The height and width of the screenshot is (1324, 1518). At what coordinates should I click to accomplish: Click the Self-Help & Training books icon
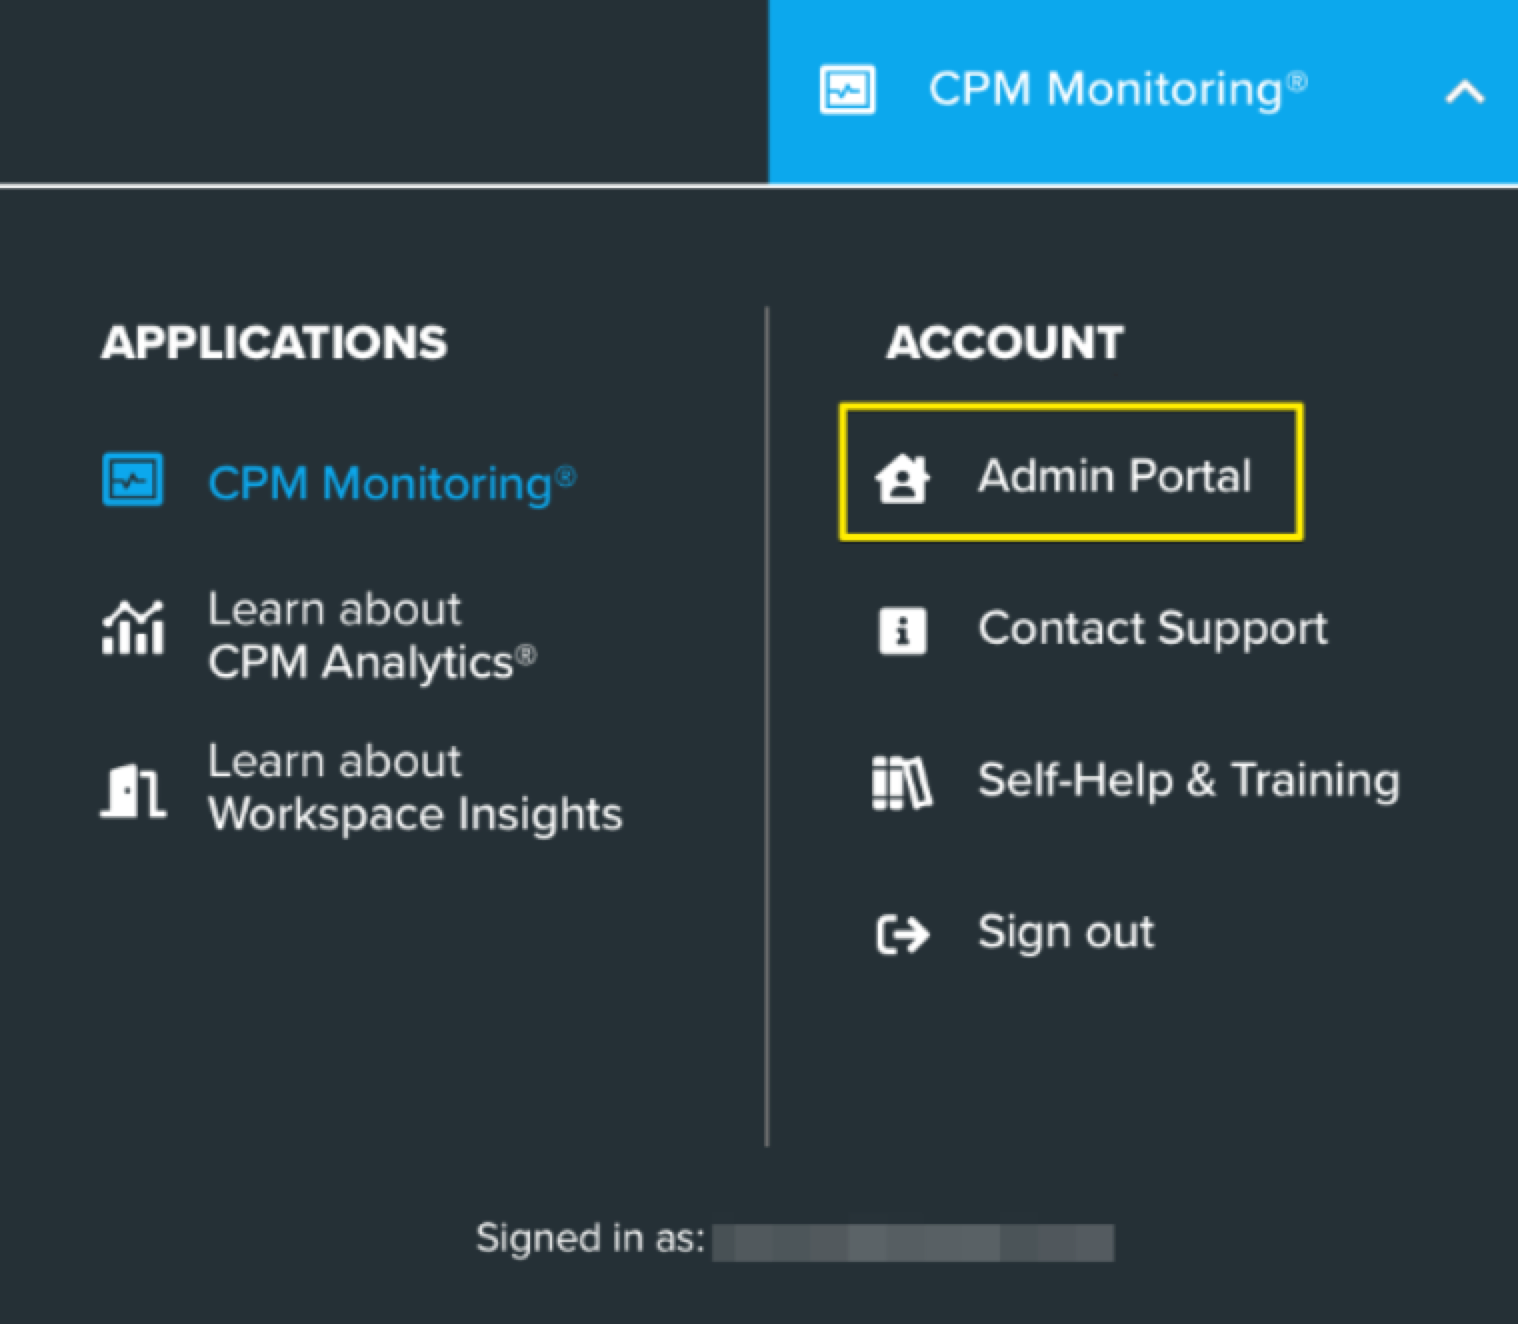(902, 783)
